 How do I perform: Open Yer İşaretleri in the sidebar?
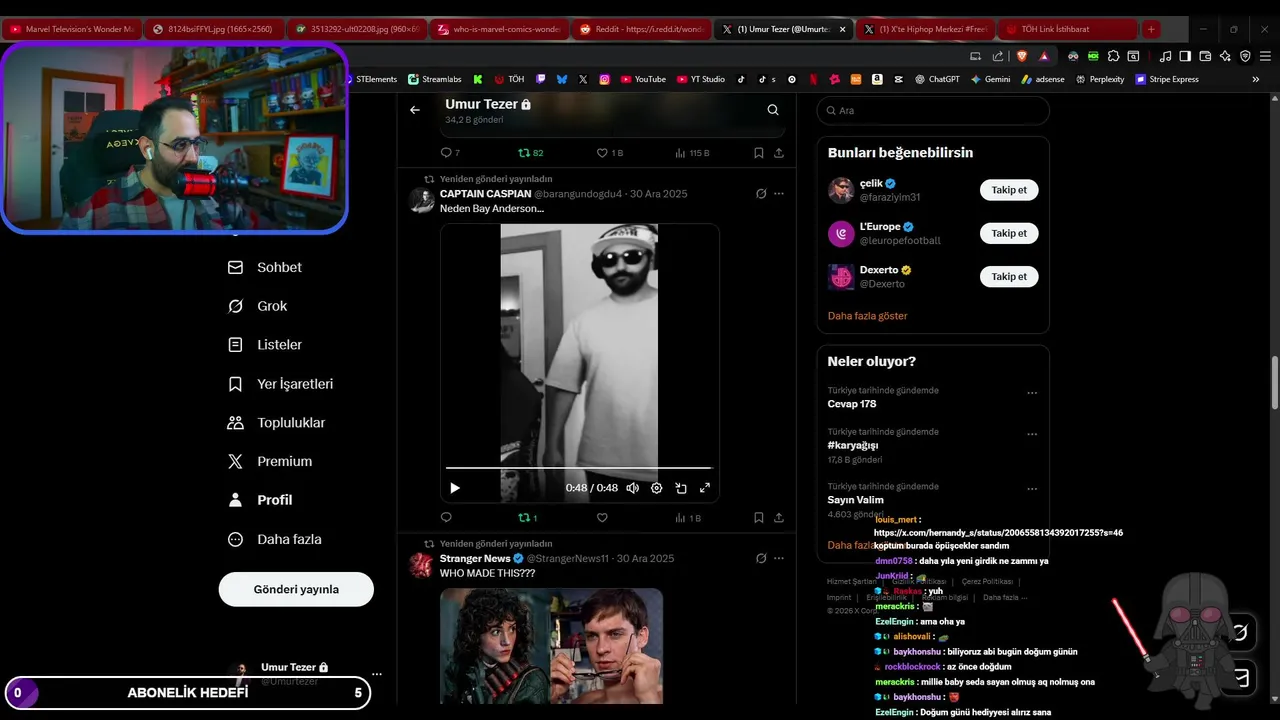click(281, 384)
